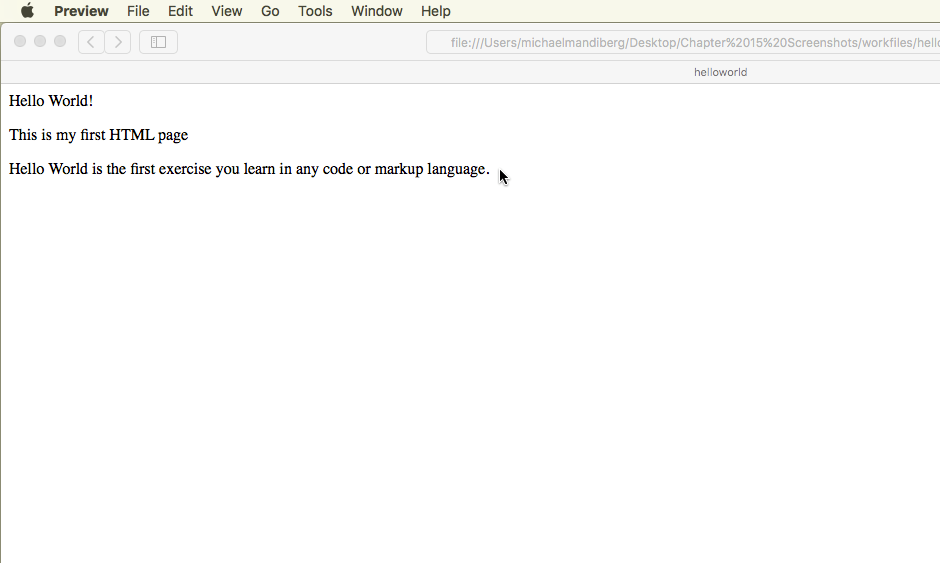
Task: Go forward with the right chevron button
Action: click(118, 42)
